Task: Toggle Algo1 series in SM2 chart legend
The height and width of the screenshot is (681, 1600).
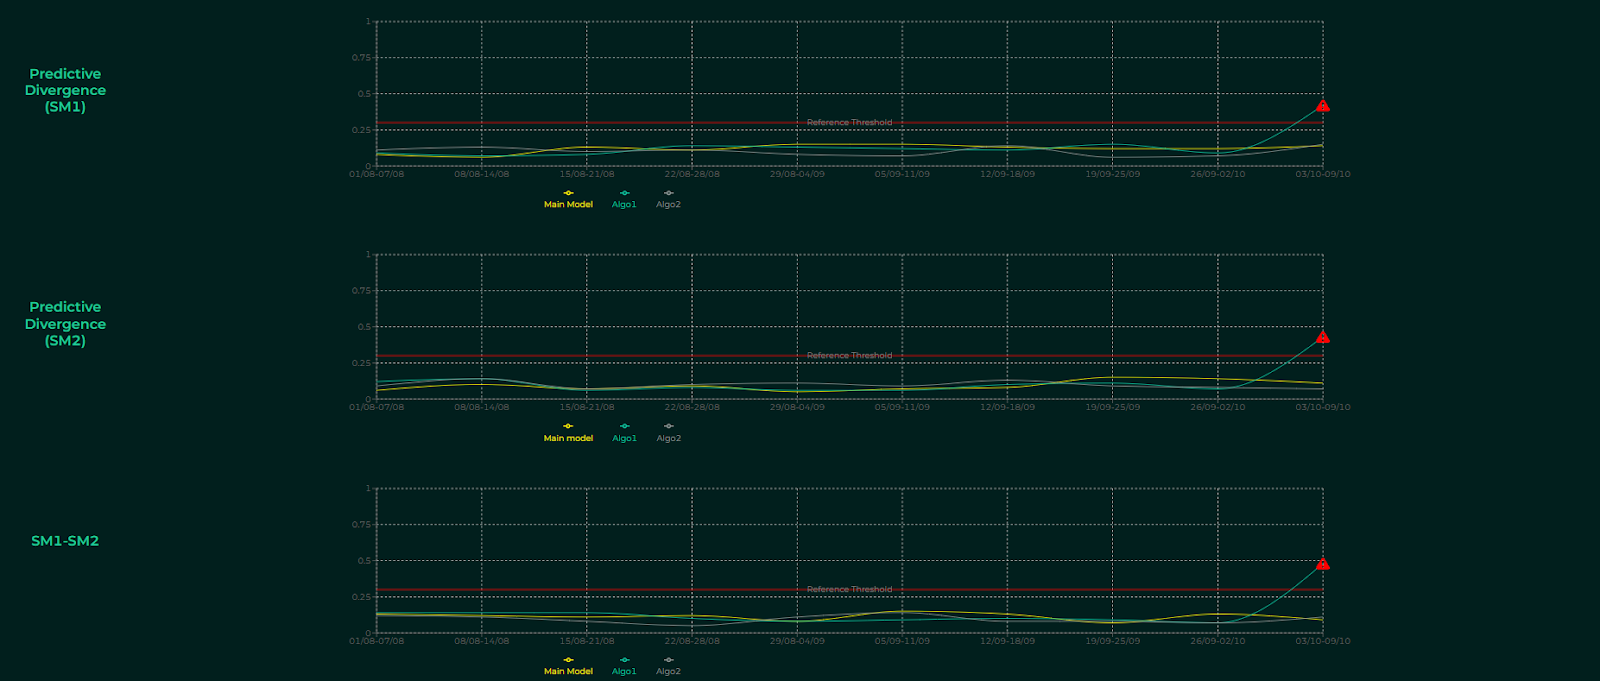Action: click(624, 433)
